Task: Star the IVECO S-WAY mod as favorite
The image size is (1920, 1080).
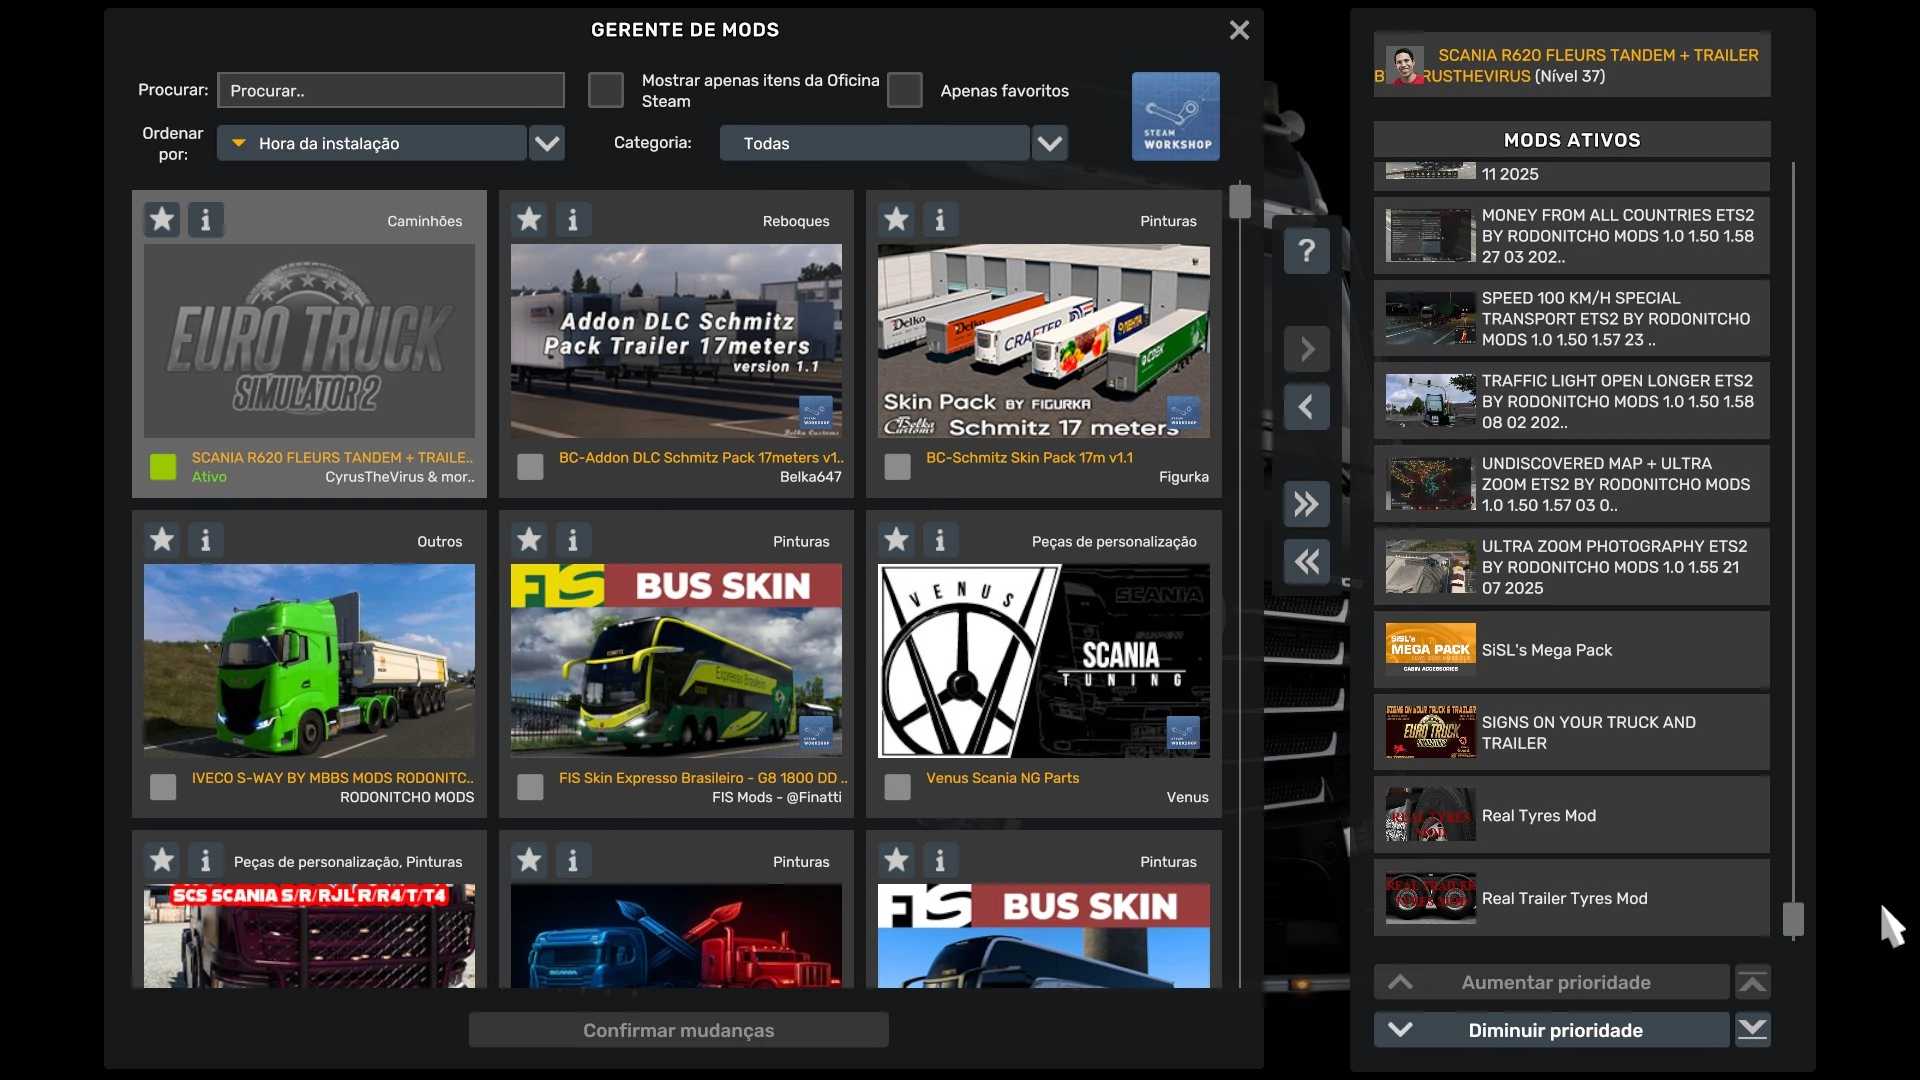Action: click(162, 540)
